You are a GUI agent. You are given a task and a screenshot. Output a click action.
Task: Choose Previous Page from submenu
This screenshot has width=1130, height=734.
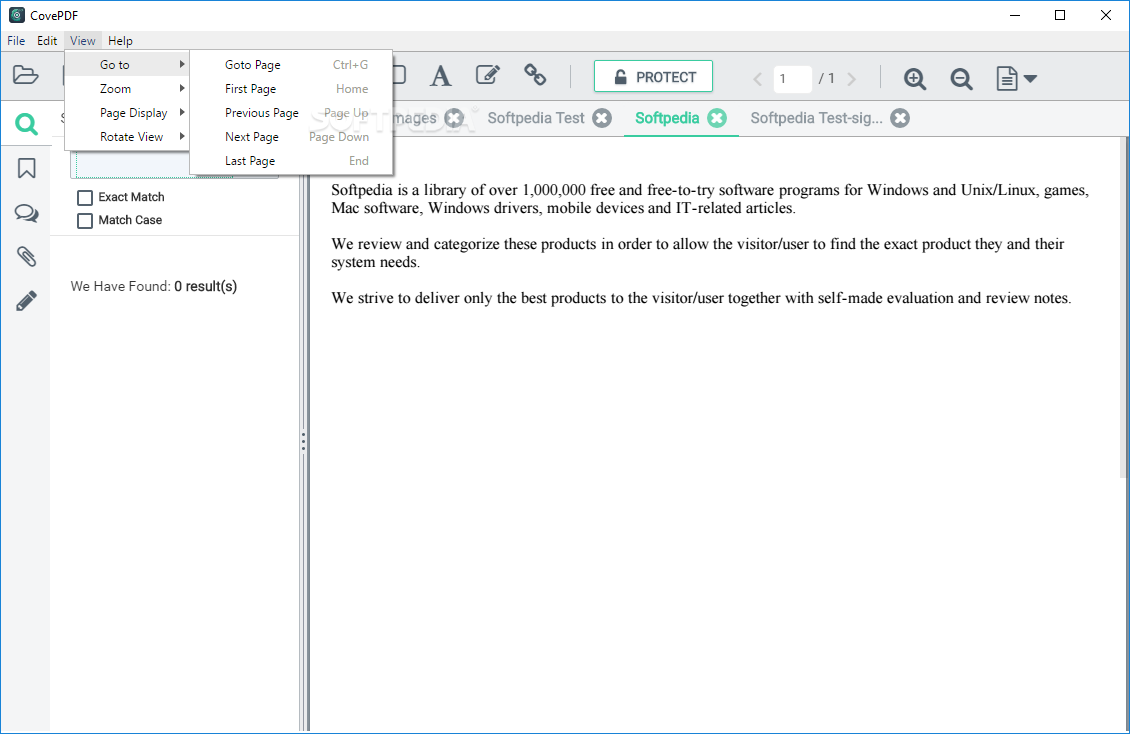(x=291, y=113)
